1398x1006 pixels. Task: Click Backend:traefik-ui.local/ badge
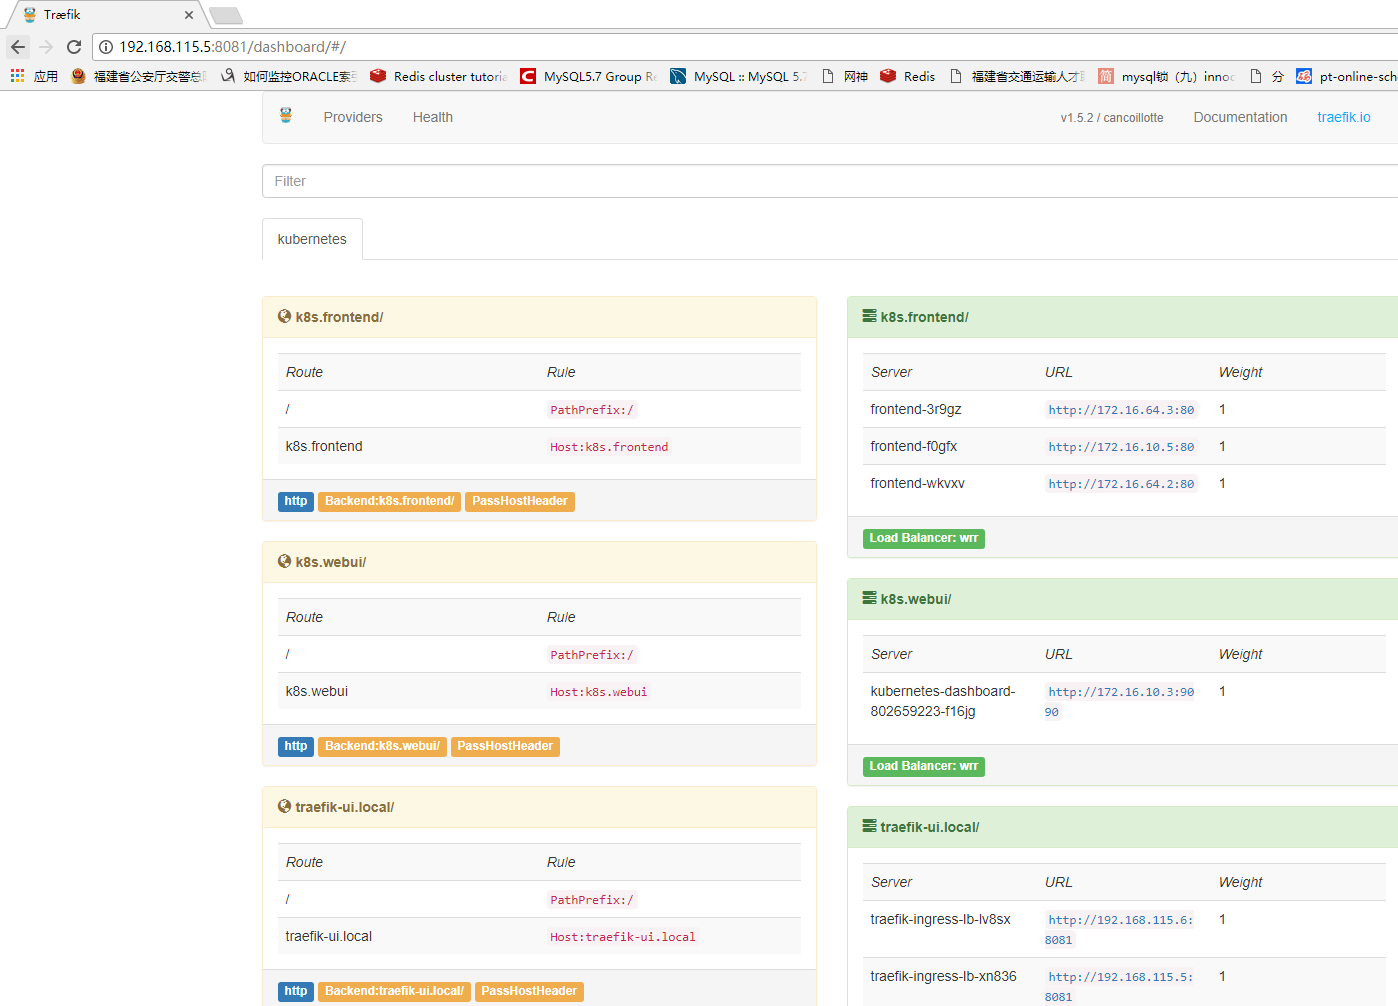(394, 991)
